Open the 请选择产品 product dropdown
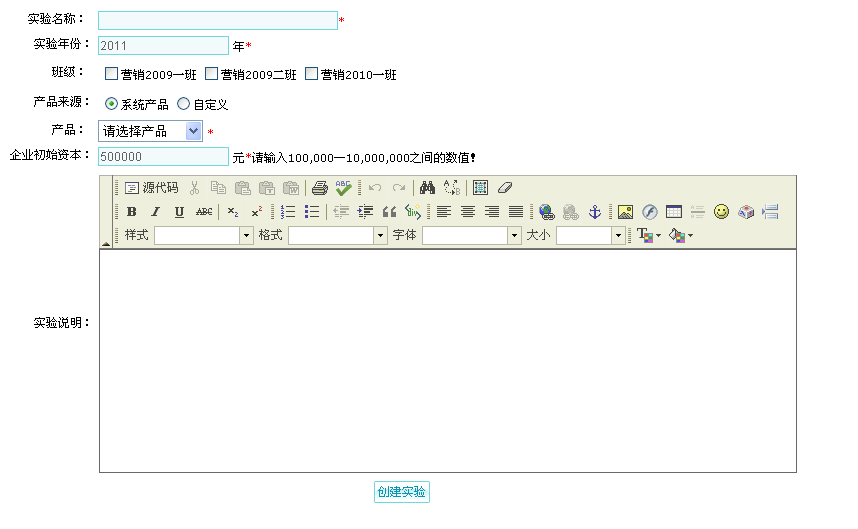The image size is (858, 529). click(x=150, y=131)
